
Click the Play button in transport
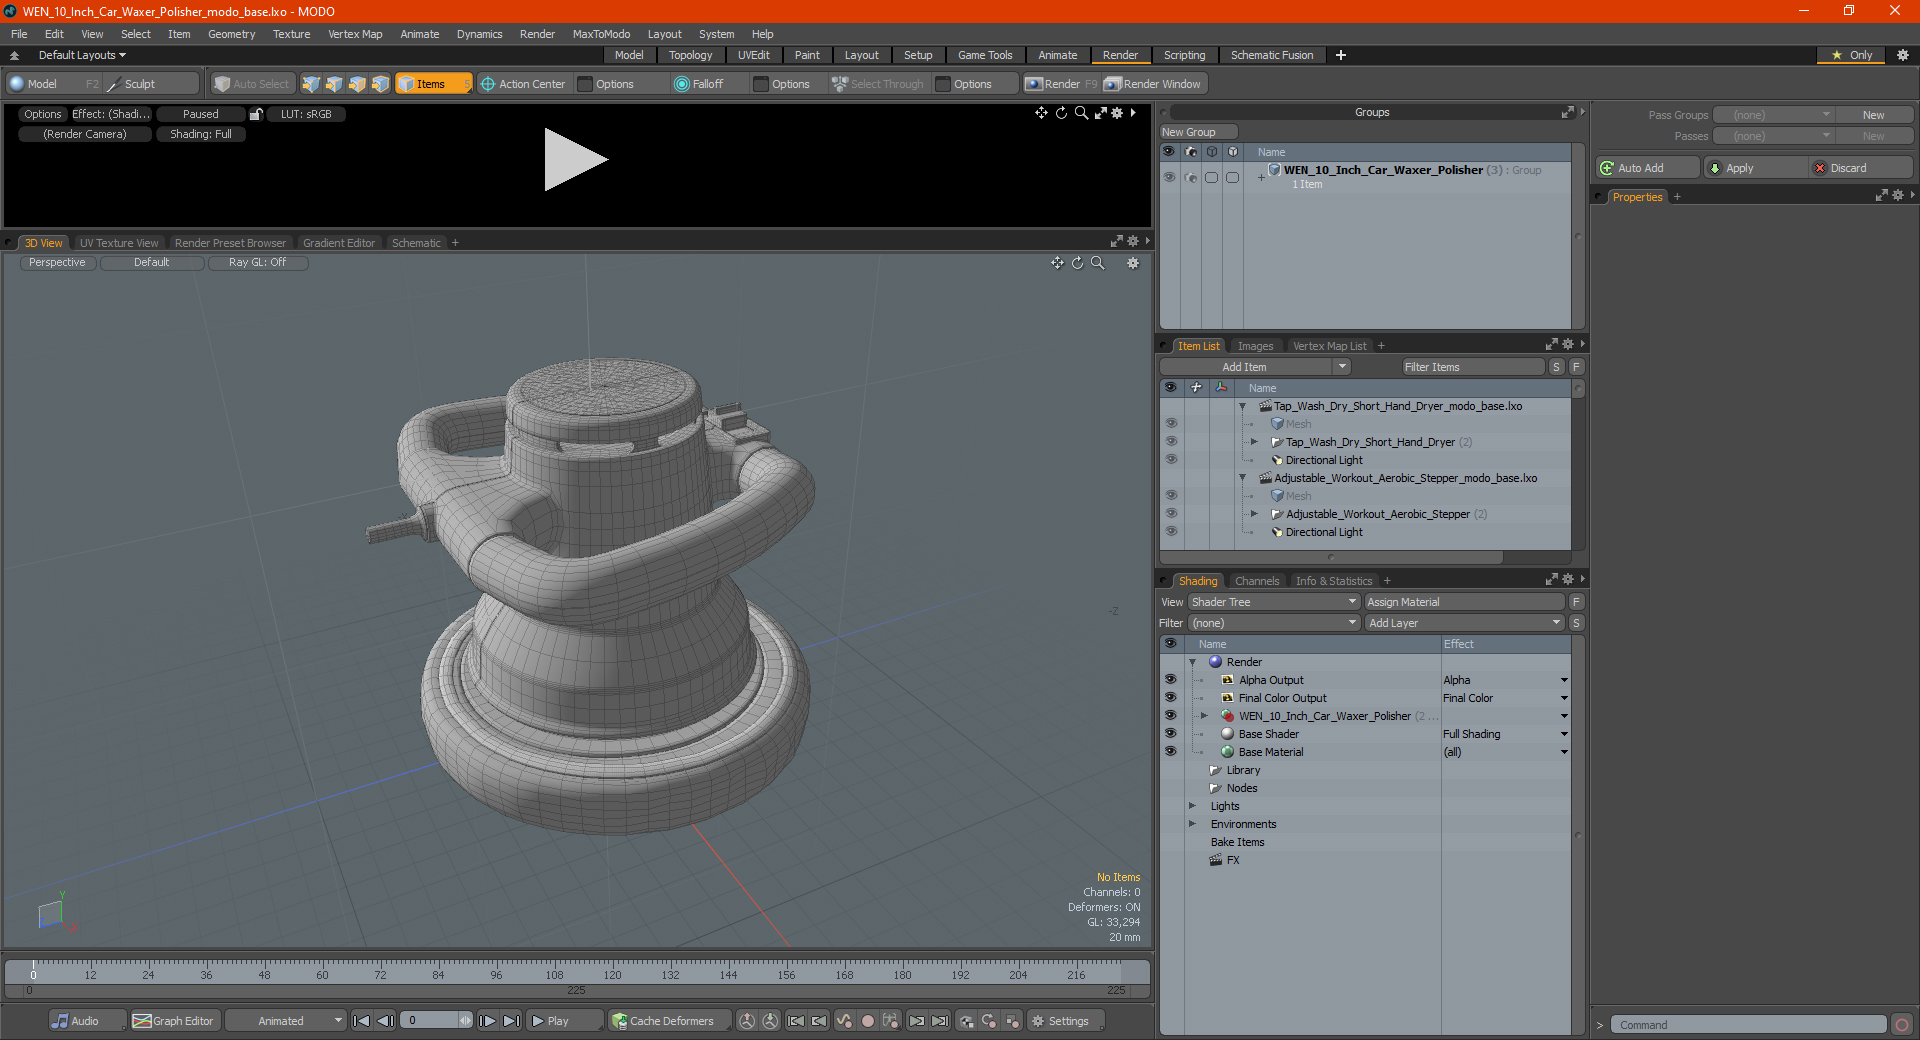click(564, 1021)
